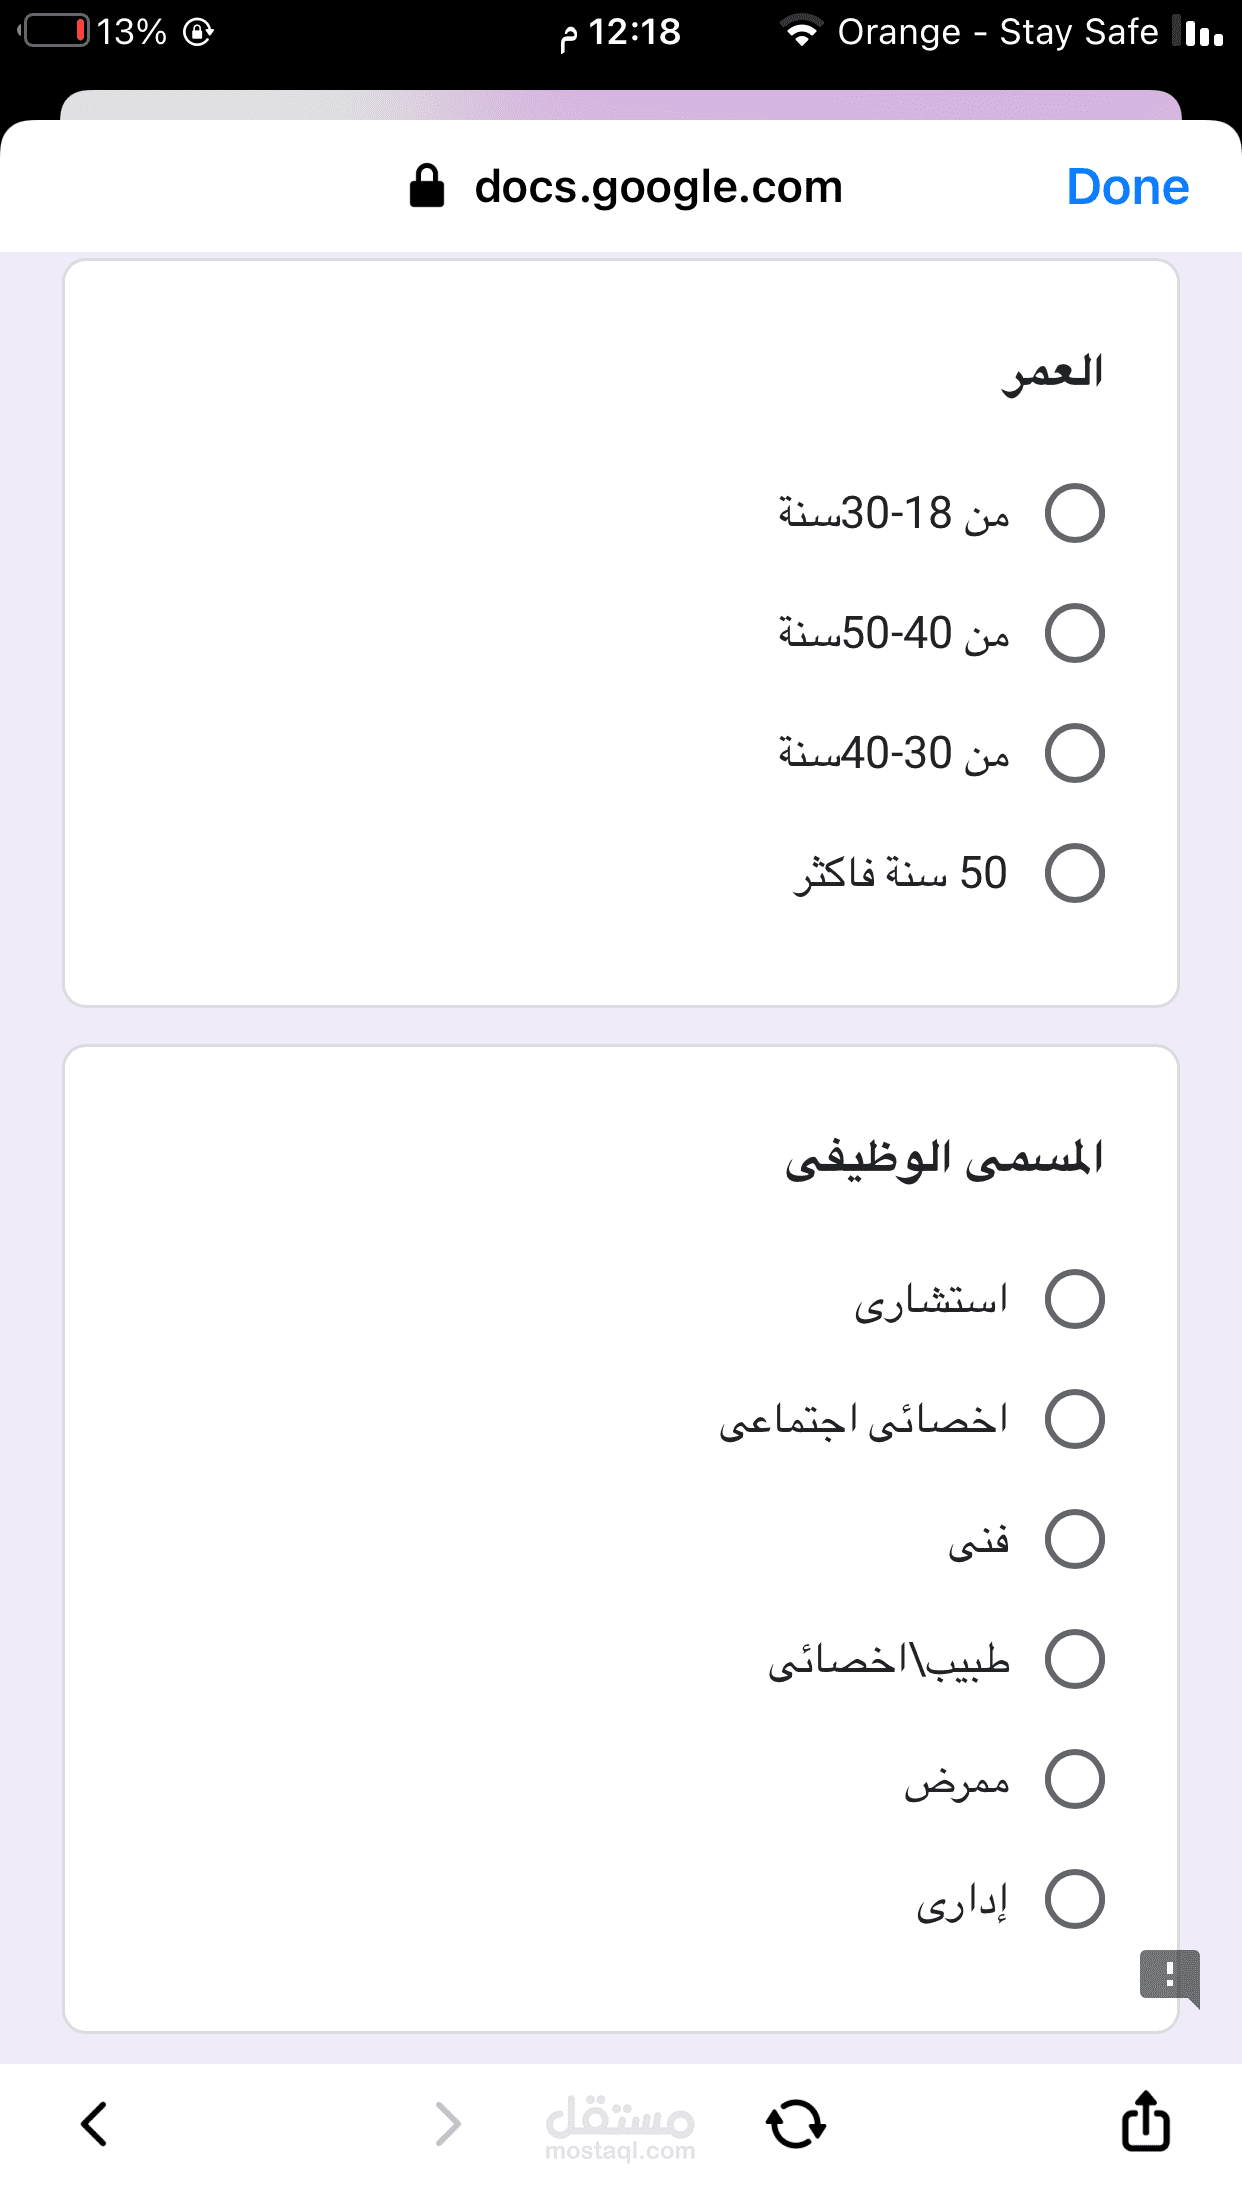Select the فنى job option
This screenshot has width=1242, height=2208.
pos(1074,1539)
